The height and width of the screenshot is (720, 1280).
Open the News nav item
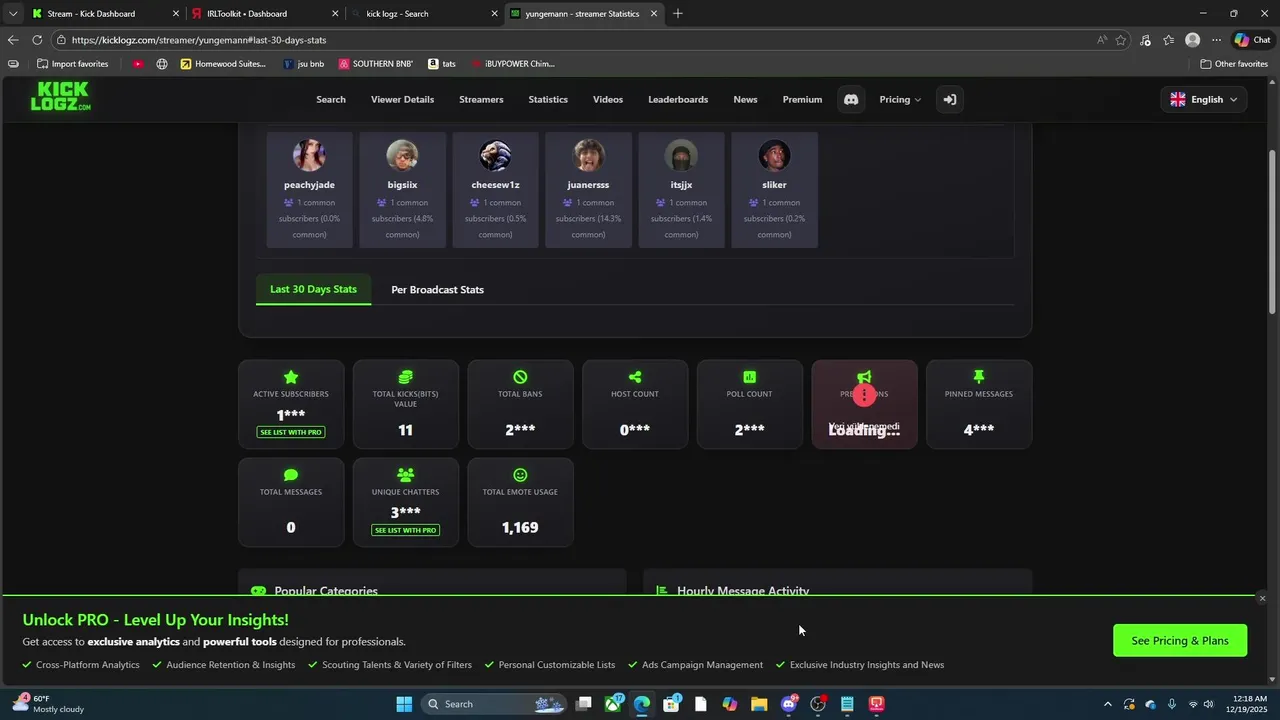click(745, 100)
